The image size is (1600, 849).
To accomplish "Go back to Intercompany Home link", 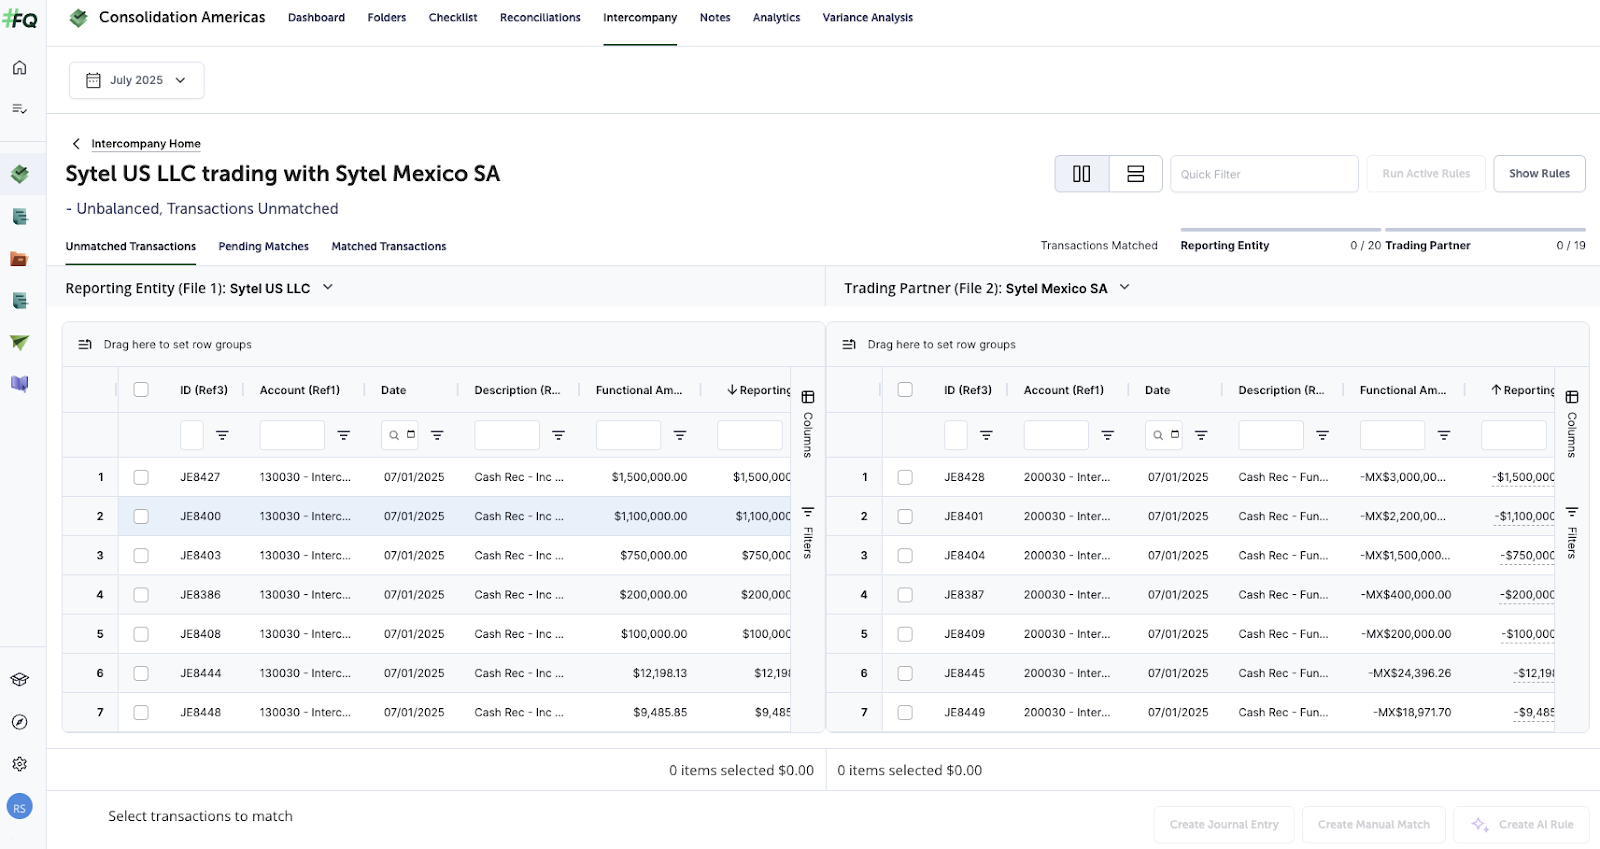I will 145,144.
